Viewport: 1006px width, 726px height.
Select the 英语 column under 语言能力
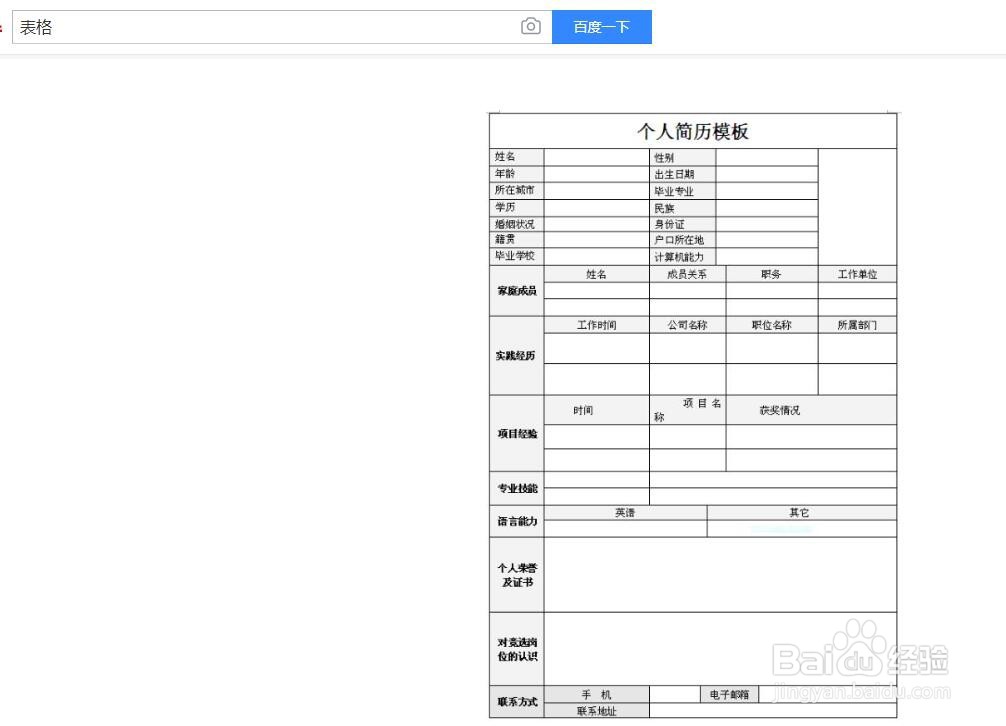[623, 512]
